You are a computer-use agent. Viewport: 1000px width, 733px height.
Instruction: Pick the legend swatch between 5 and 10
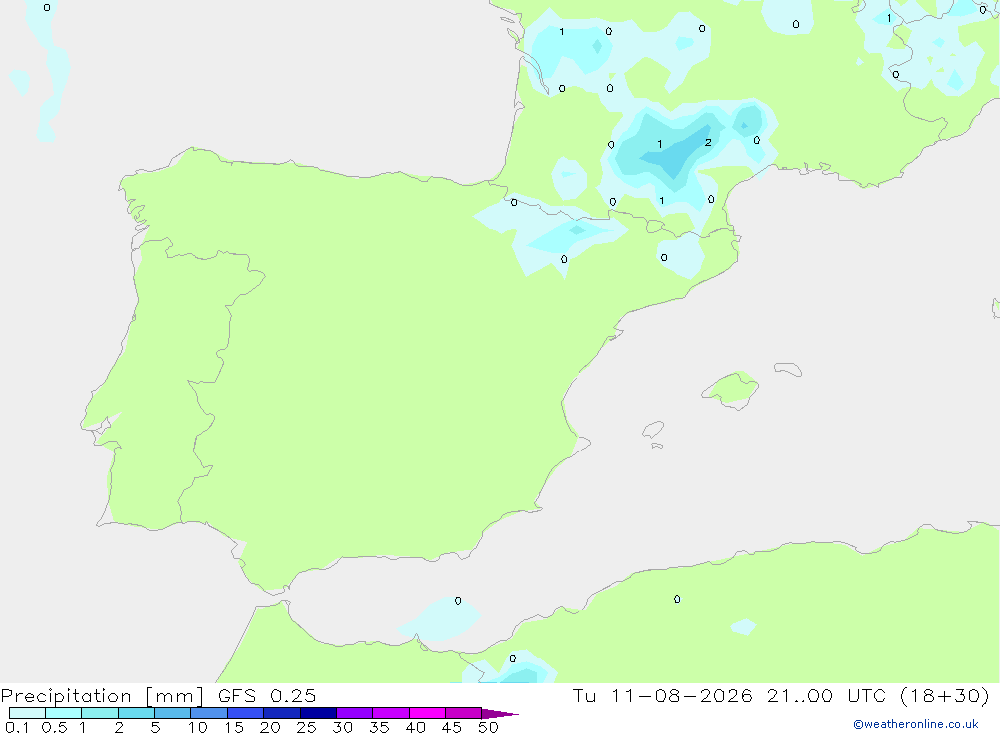click(173, 713)
